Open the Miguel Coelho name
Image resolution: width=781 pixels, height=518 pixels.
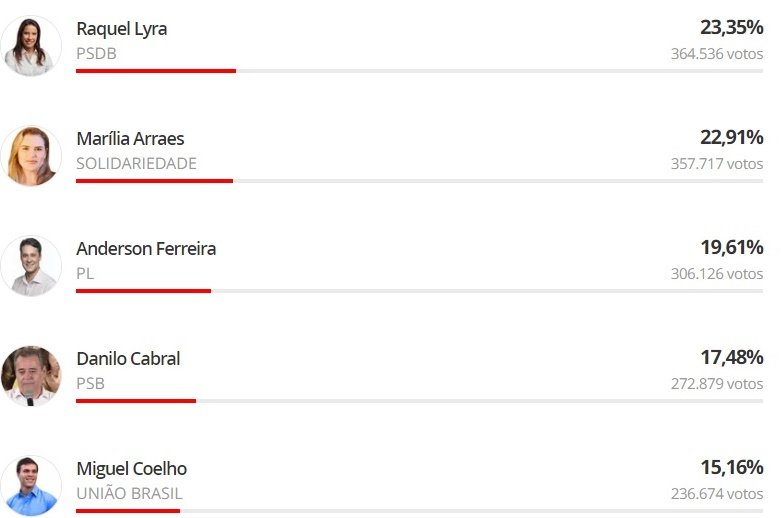(x=131, y=469)
